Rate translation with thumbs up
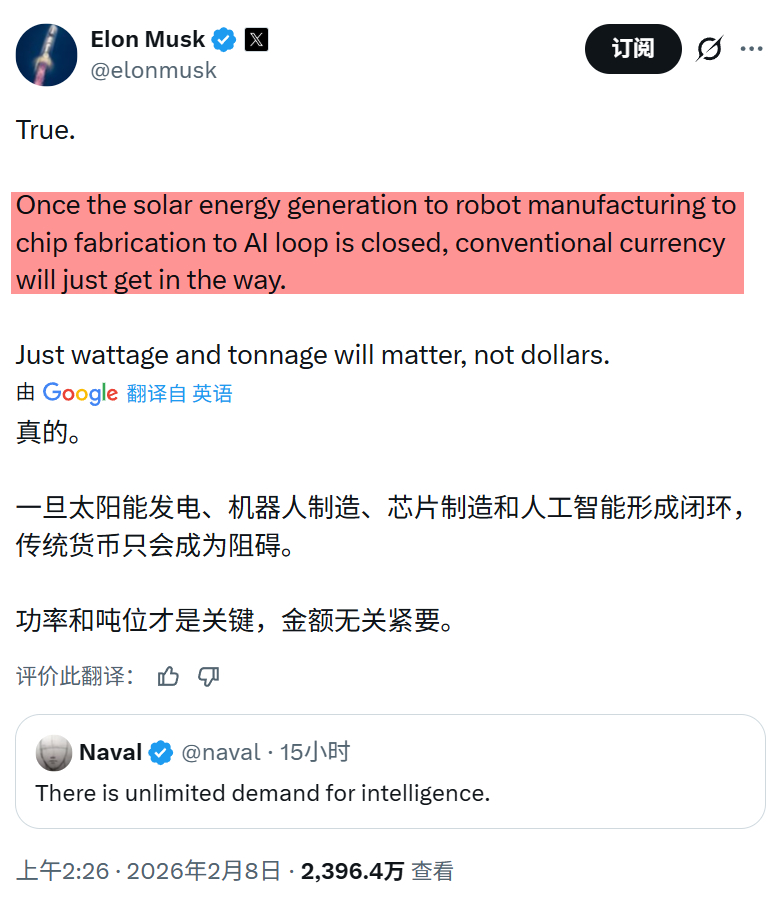Screen dimensions: 782x899 pos(168,677)
